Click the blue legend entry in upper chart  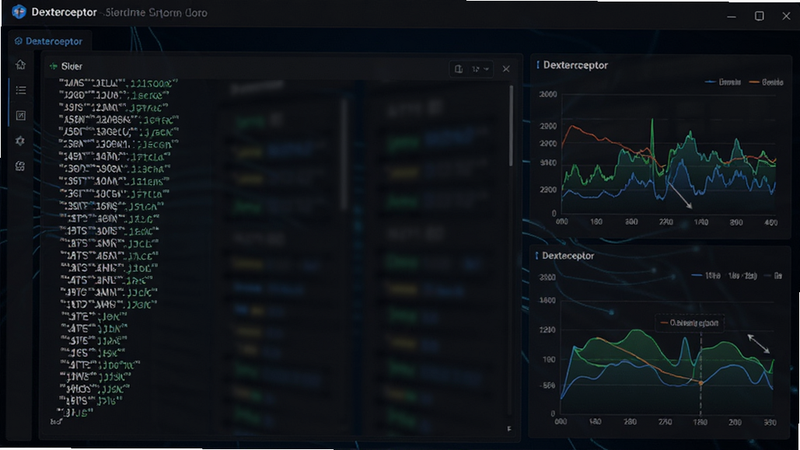click(x=722, y=82)
